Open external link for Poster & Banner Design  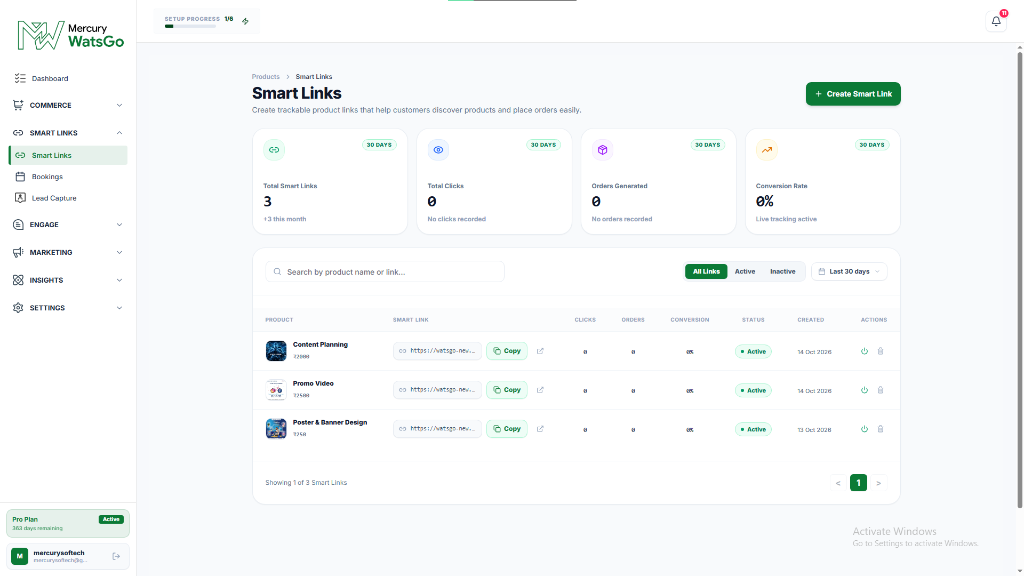(x=540, y=429)
